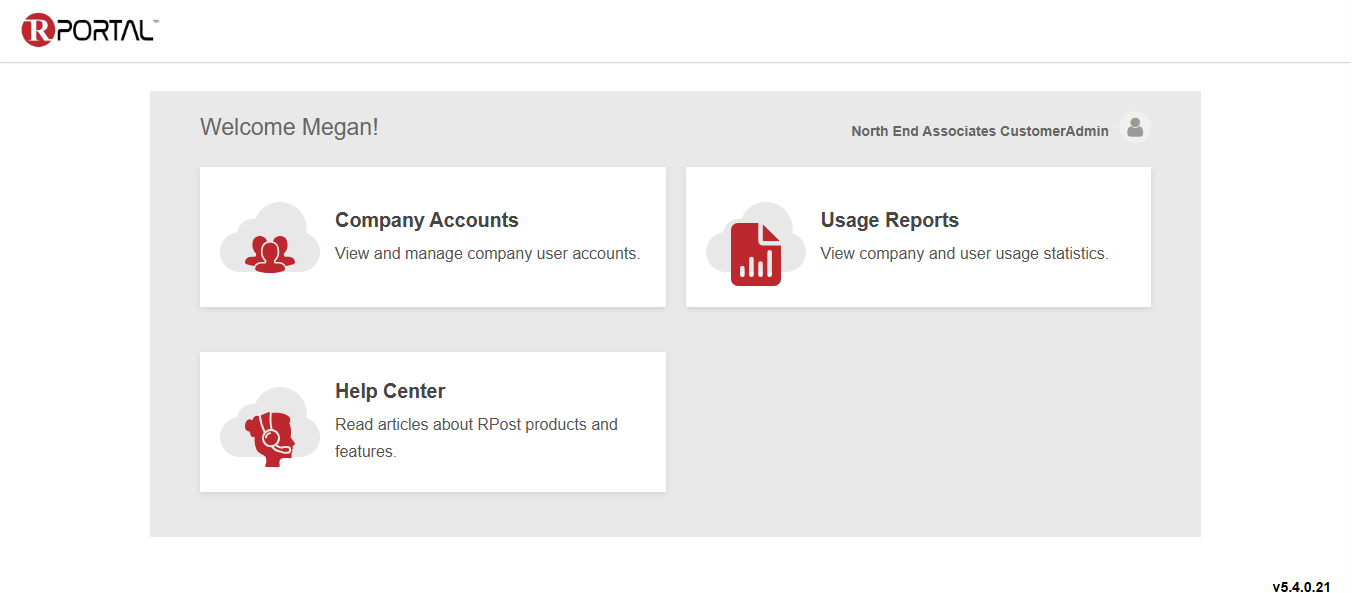Click the red R circle emblem
The image size is (1352, 593).
point(37,30)
